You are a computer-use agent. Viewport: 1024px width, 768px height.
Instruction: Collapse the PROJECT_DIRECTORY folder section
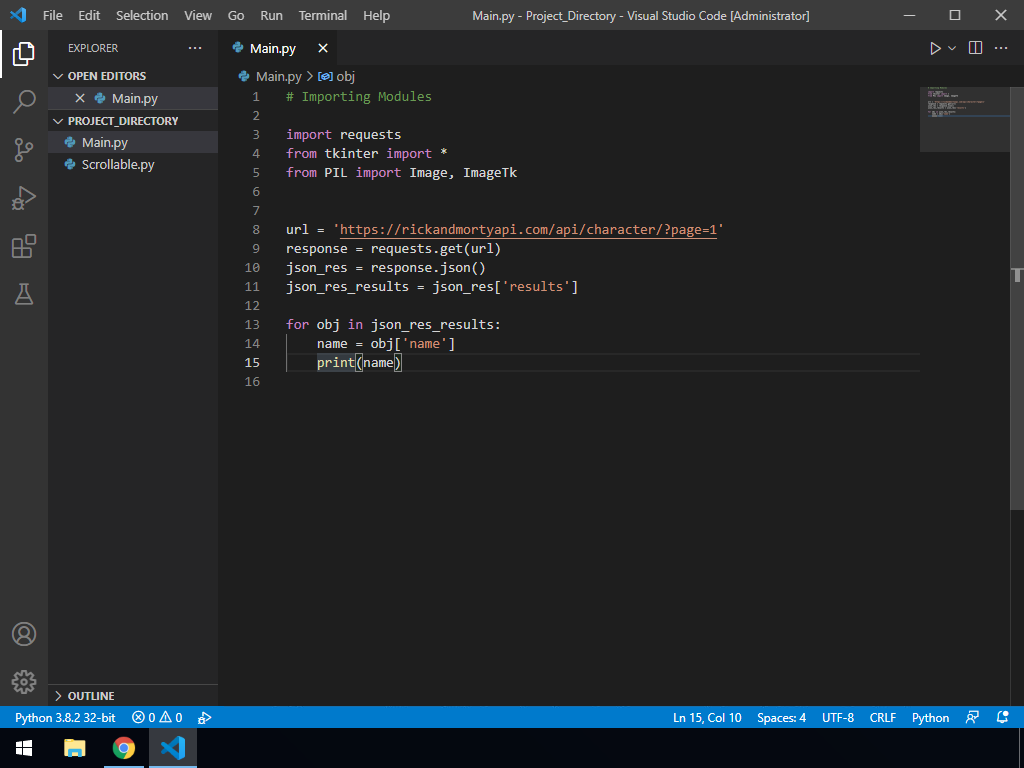click(x=122, y=121)
